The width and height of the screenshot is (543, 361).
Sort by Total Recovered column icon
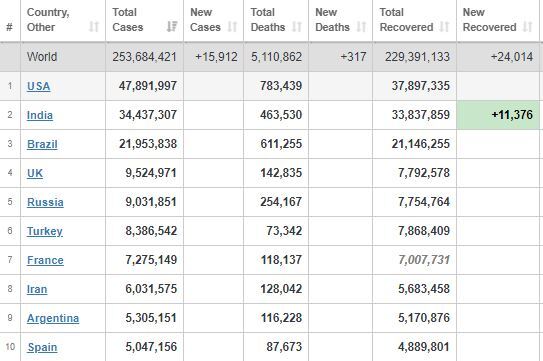point(444,27)
